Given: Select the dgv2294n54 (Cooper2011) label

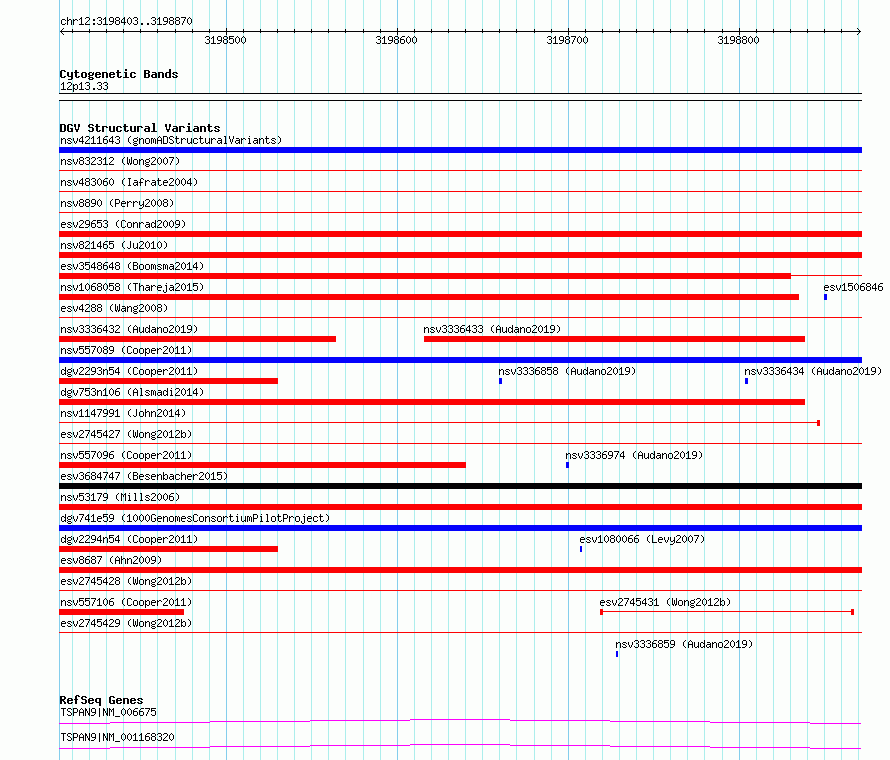Looking at the screenshot, I should point(129,539).
